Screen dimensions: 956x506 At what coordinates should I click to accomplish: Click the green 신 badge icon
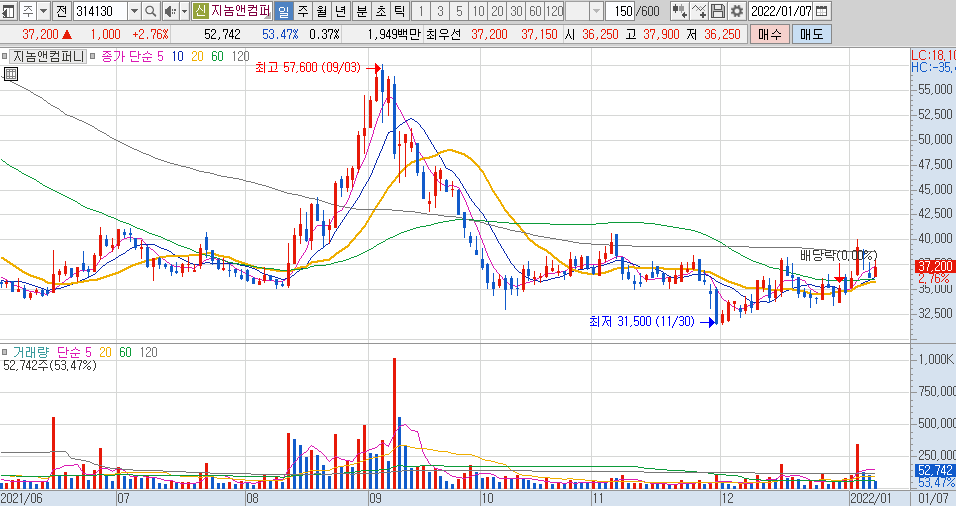coord(200,10)
